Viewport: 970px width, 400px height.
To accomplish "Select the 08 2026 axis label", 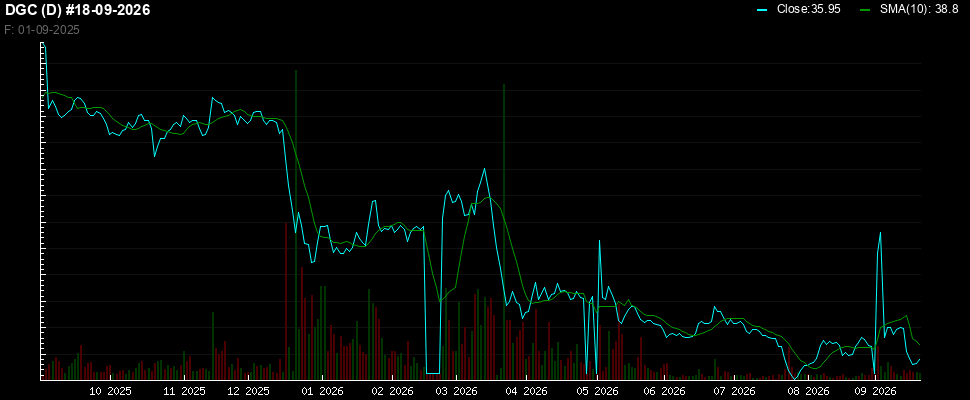I will (808, 391).
